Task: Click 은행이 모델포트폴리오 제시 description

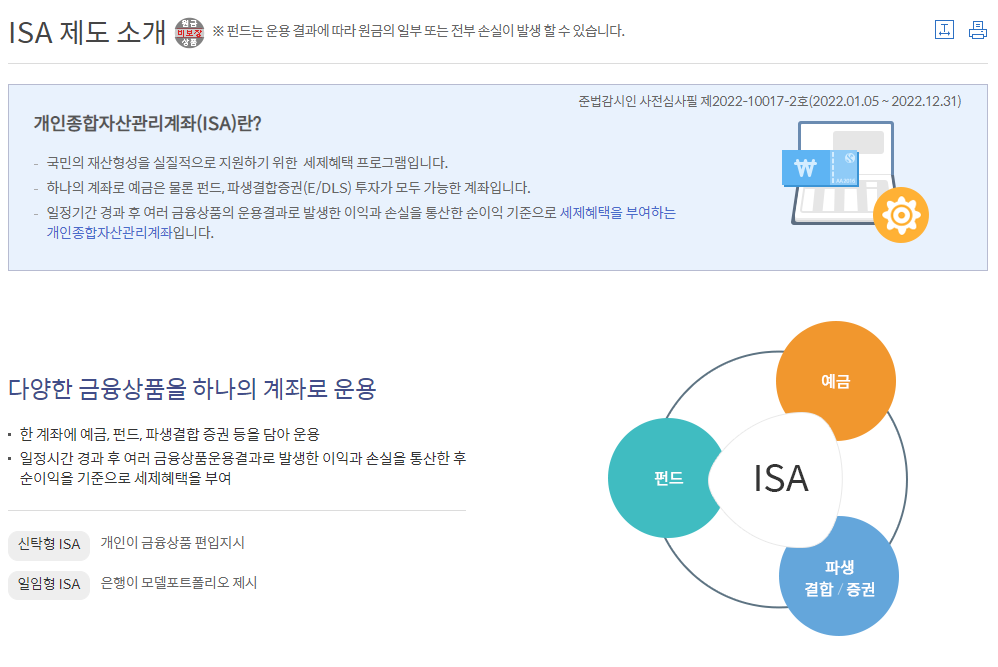Action: (179, 583)
